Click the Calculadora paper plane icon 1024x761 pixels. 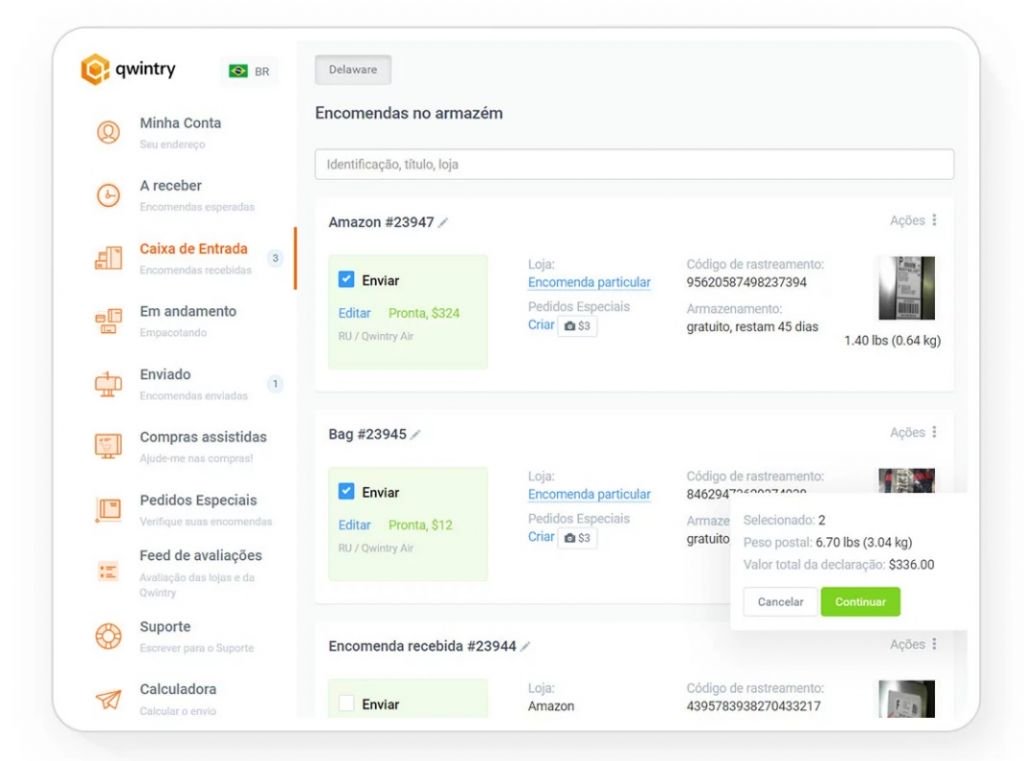108,699
